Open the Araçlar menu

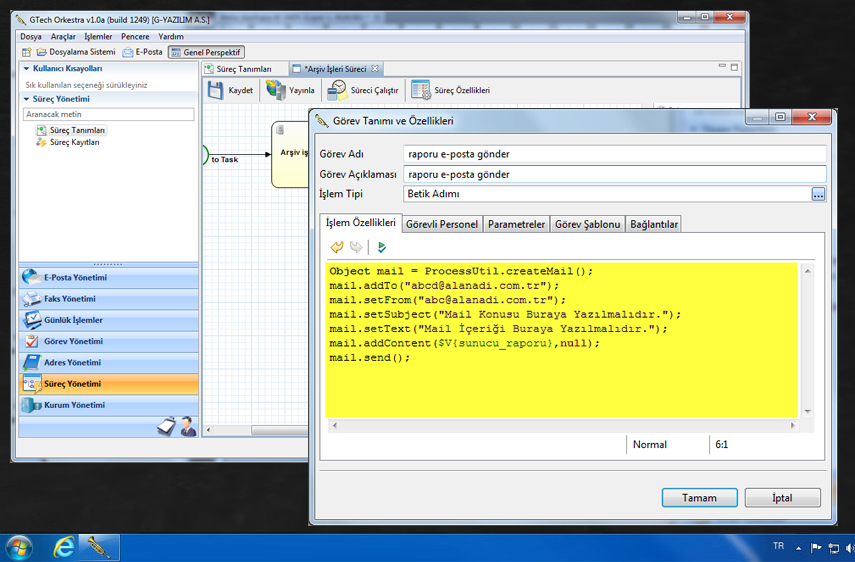click(x=63, y=37)
